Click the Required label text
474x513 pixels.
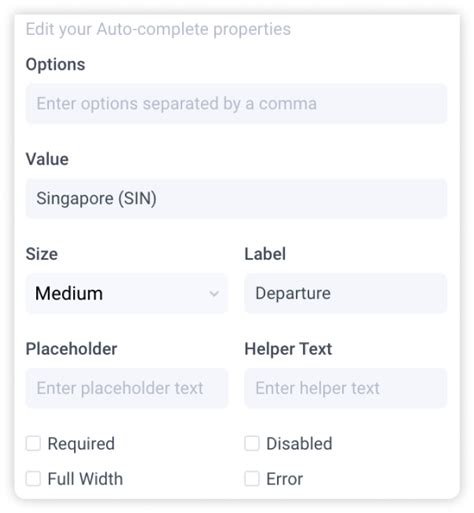point(81,444)
